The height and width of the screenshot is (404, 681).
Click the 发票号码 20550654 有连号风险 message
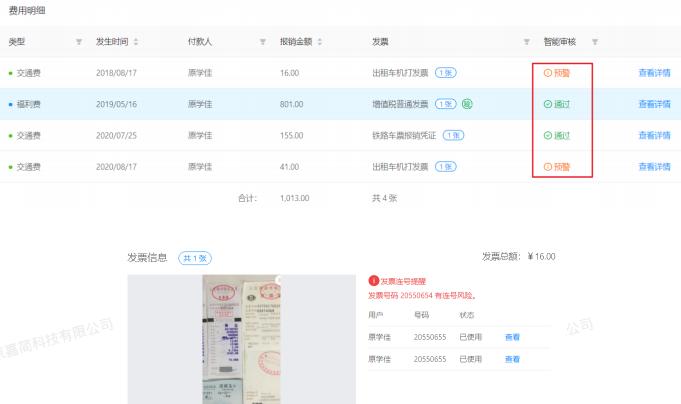click(x=422, y=295)
